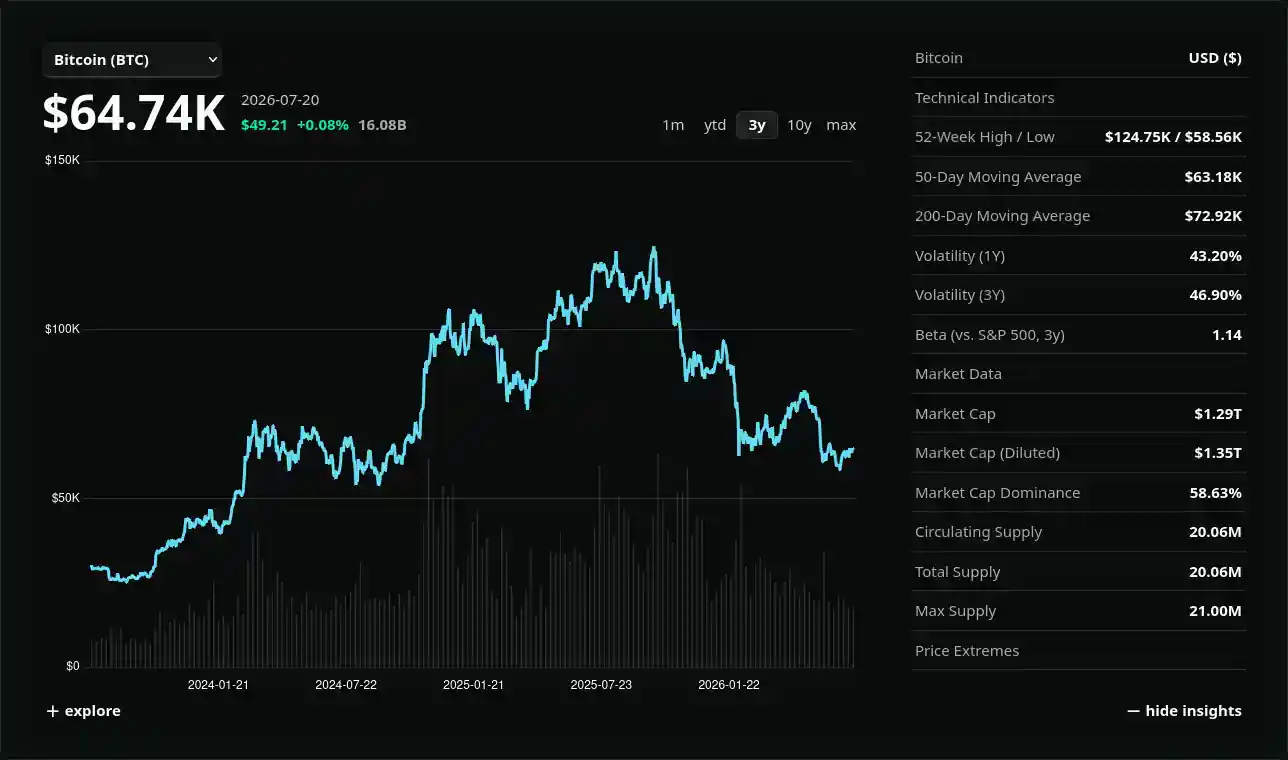Click the 50-Day Moving Average label

[x=998, y=177]
